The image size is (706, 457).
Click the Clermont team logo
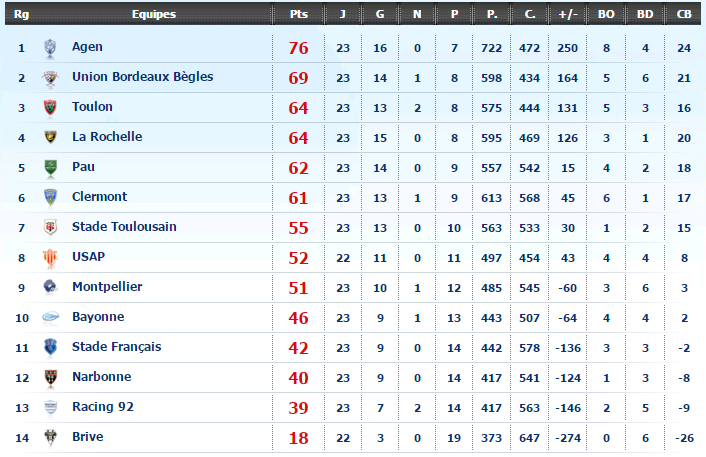pyautogui.click(x=50, y=198)
